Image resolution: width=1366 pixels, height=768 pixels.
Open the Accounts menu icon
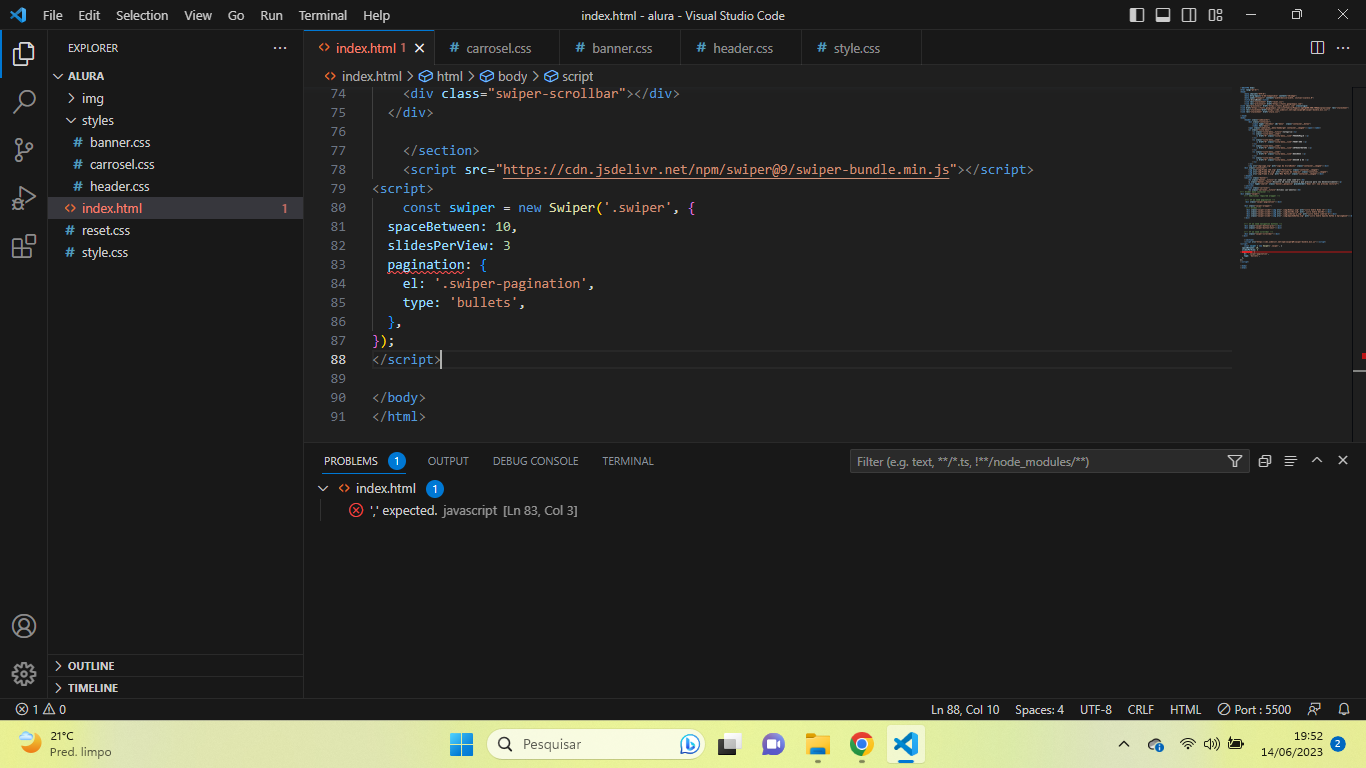pyautogui.click(x=24, y=626)
